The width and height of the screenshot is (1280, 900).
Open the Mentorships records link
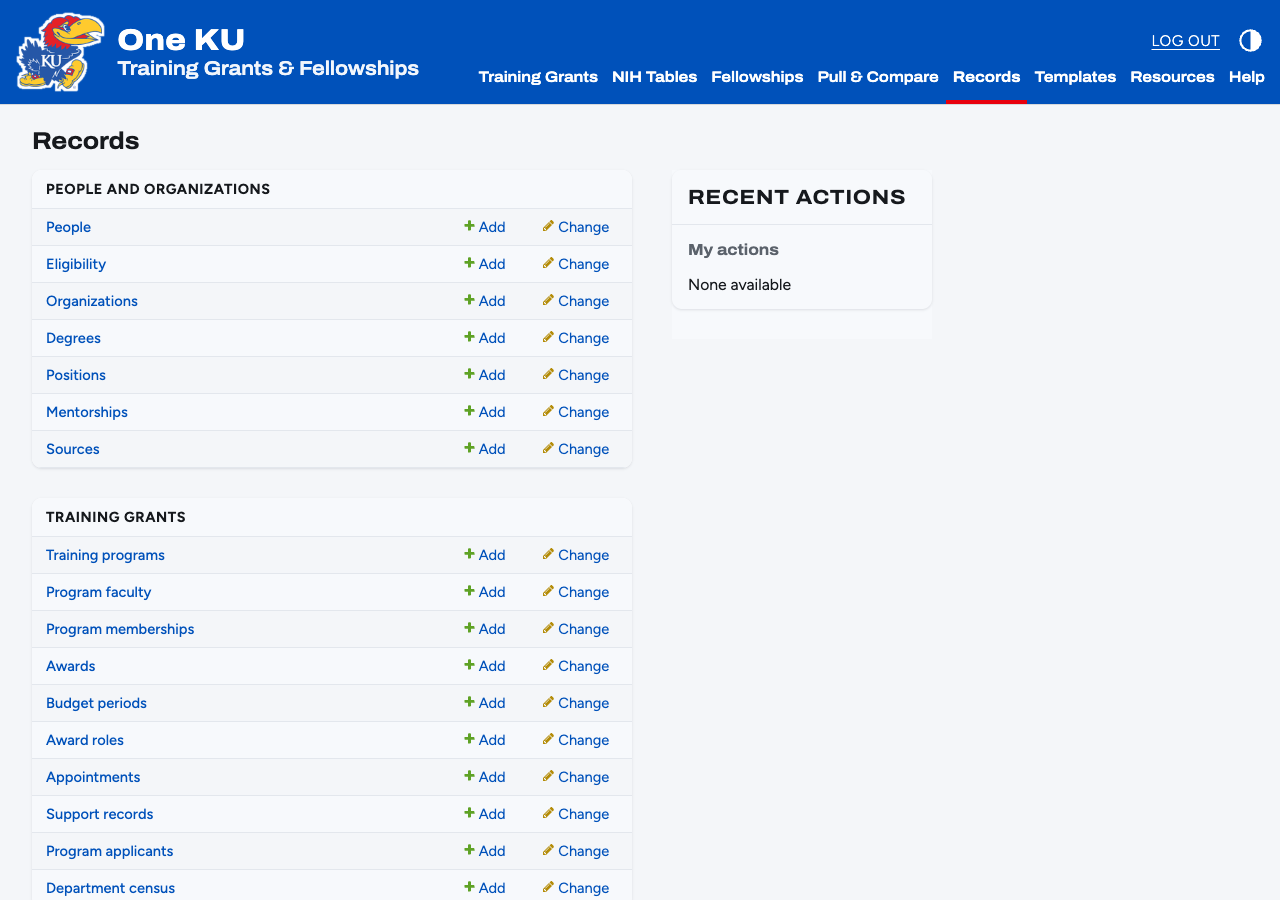tap(87, 412)
